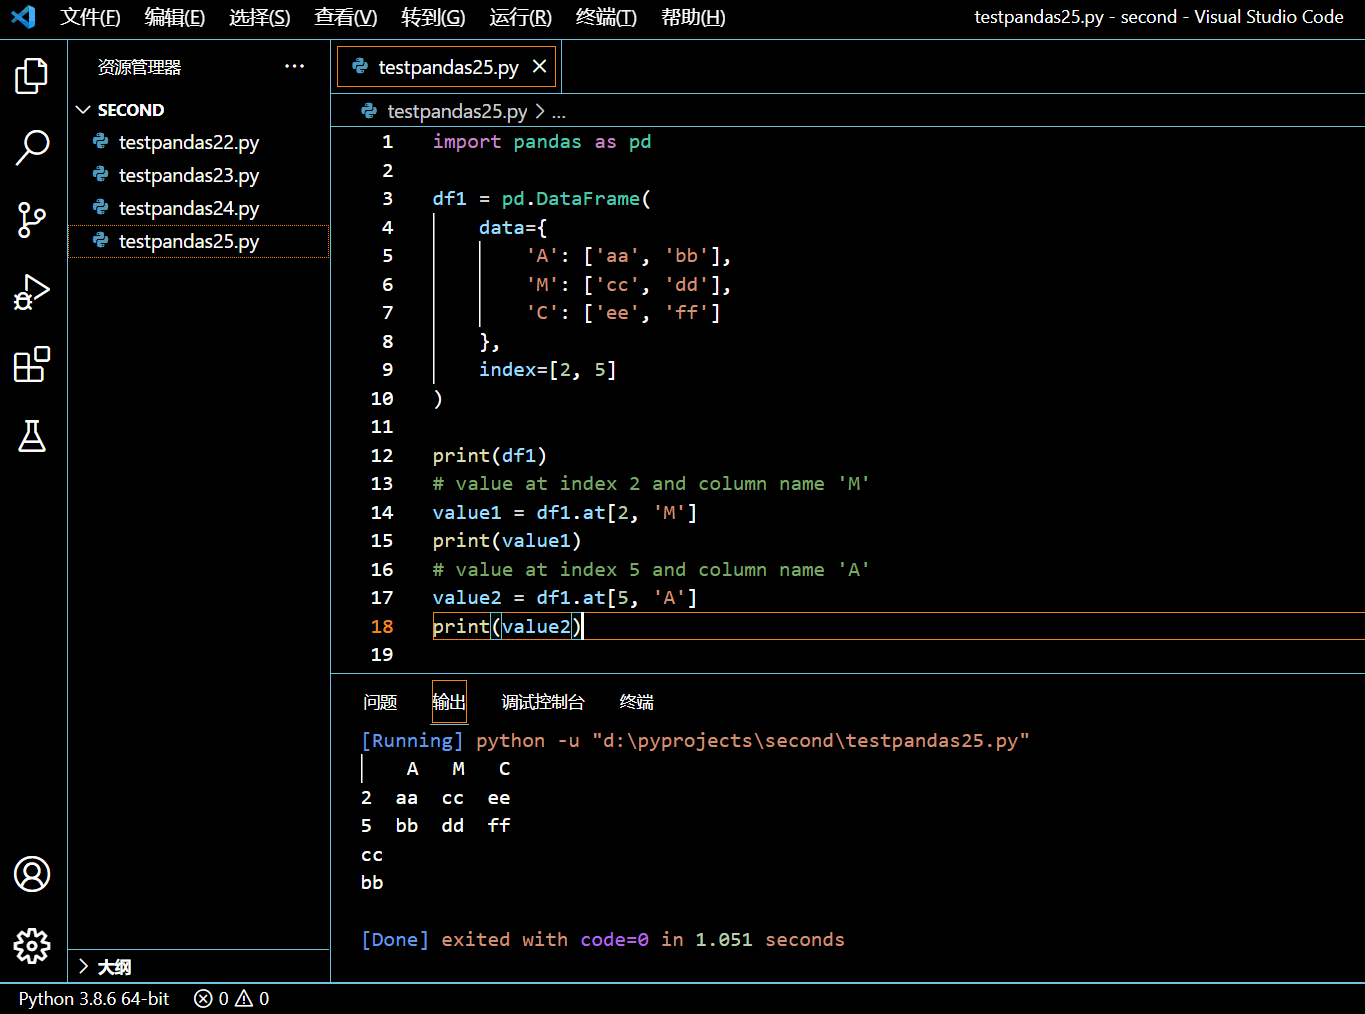Click 'value1 = df1.at[2, 'M']' line
Image resolution: width=1365 pixels, height=1014 pixels.
click(x=565, y=512)
